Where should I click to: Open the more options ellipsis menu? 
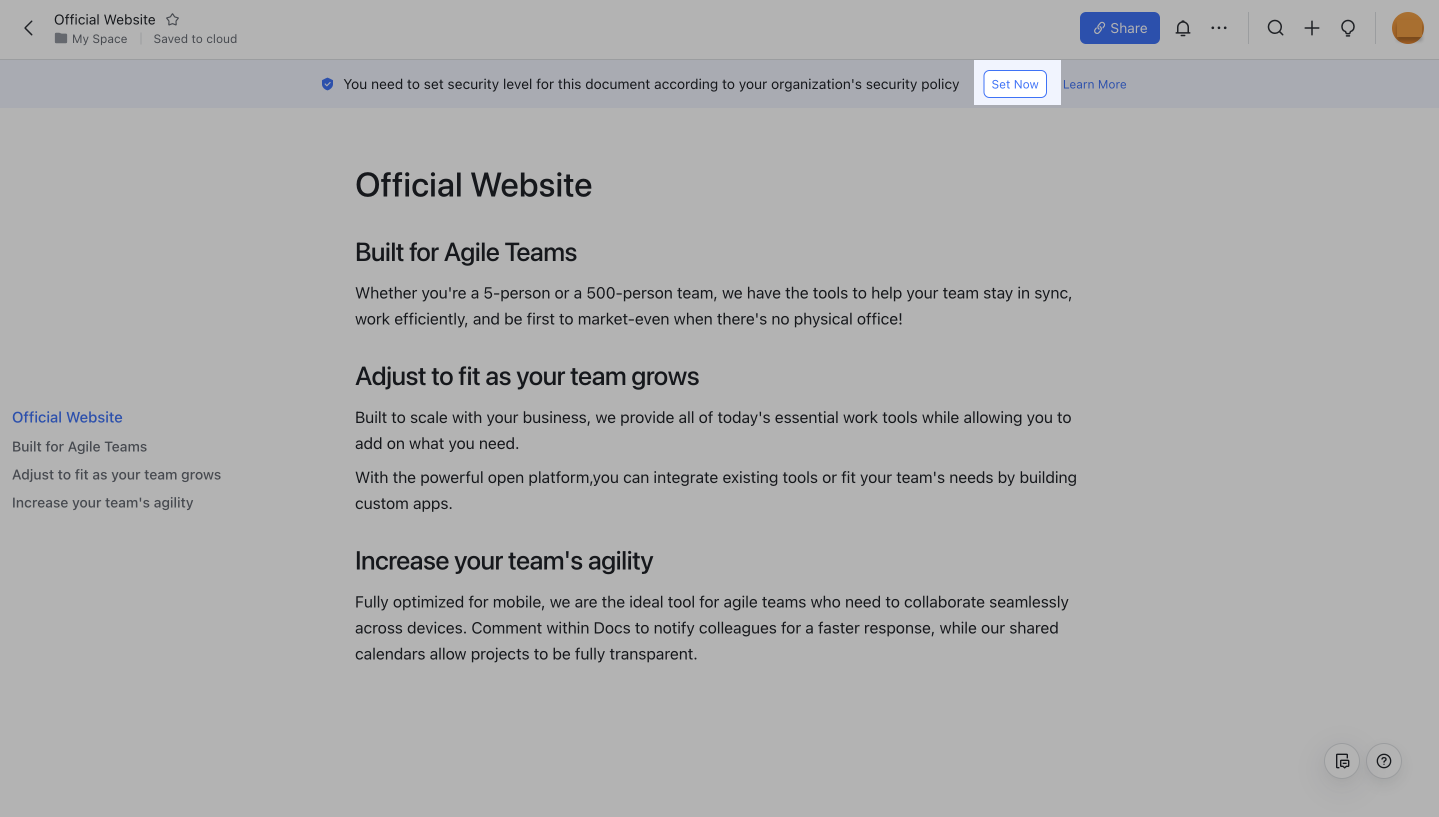tap(1219, 28)
